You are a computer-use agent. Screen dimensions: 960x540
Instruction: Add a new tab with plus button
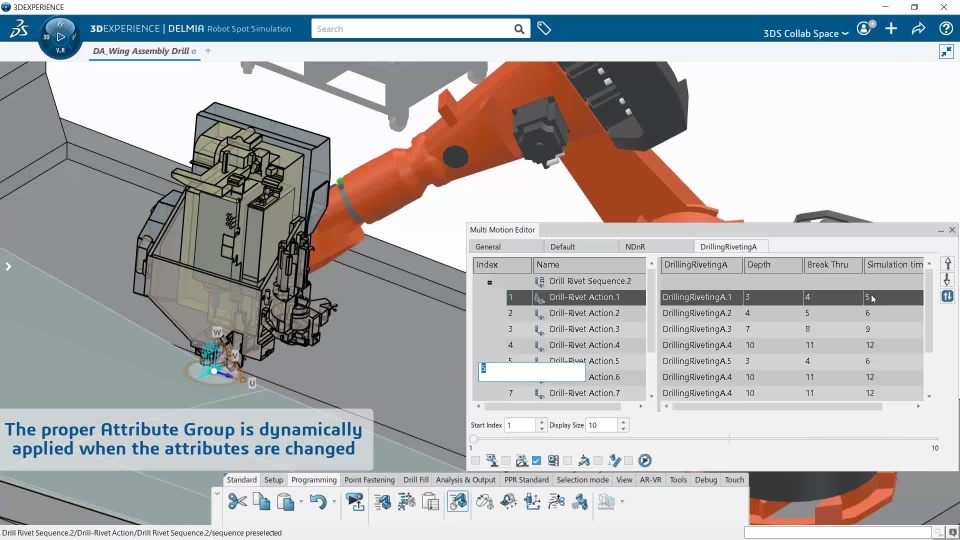[208, 51]
